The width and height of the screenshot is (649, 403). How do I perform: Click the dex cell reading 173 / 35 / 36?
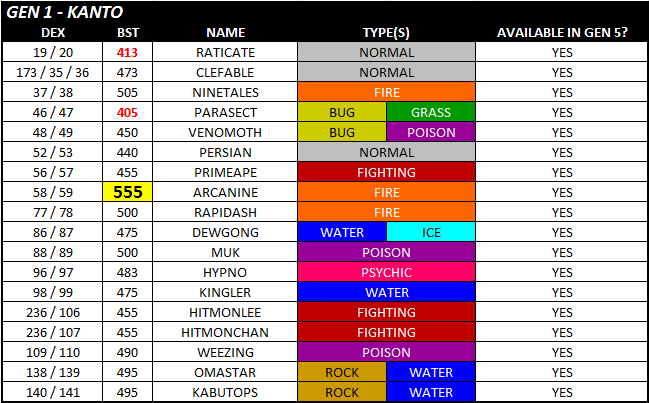(x=52, y=72)
